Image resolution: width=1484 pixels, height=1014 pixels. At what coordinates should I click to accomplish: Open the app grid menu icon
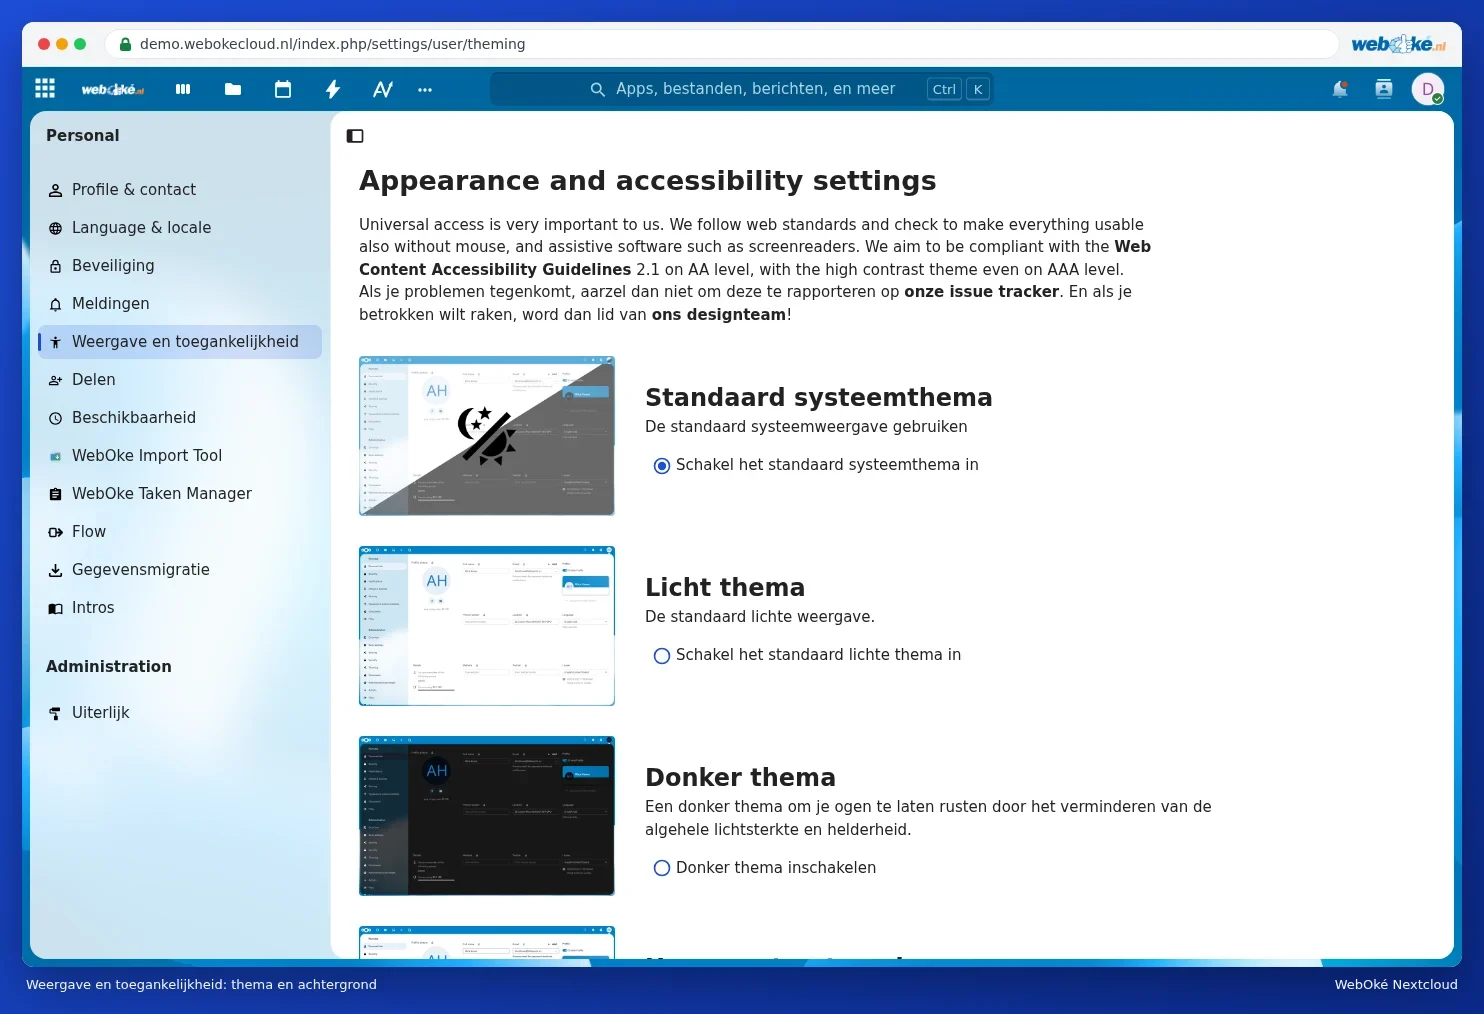coord(45,89)
